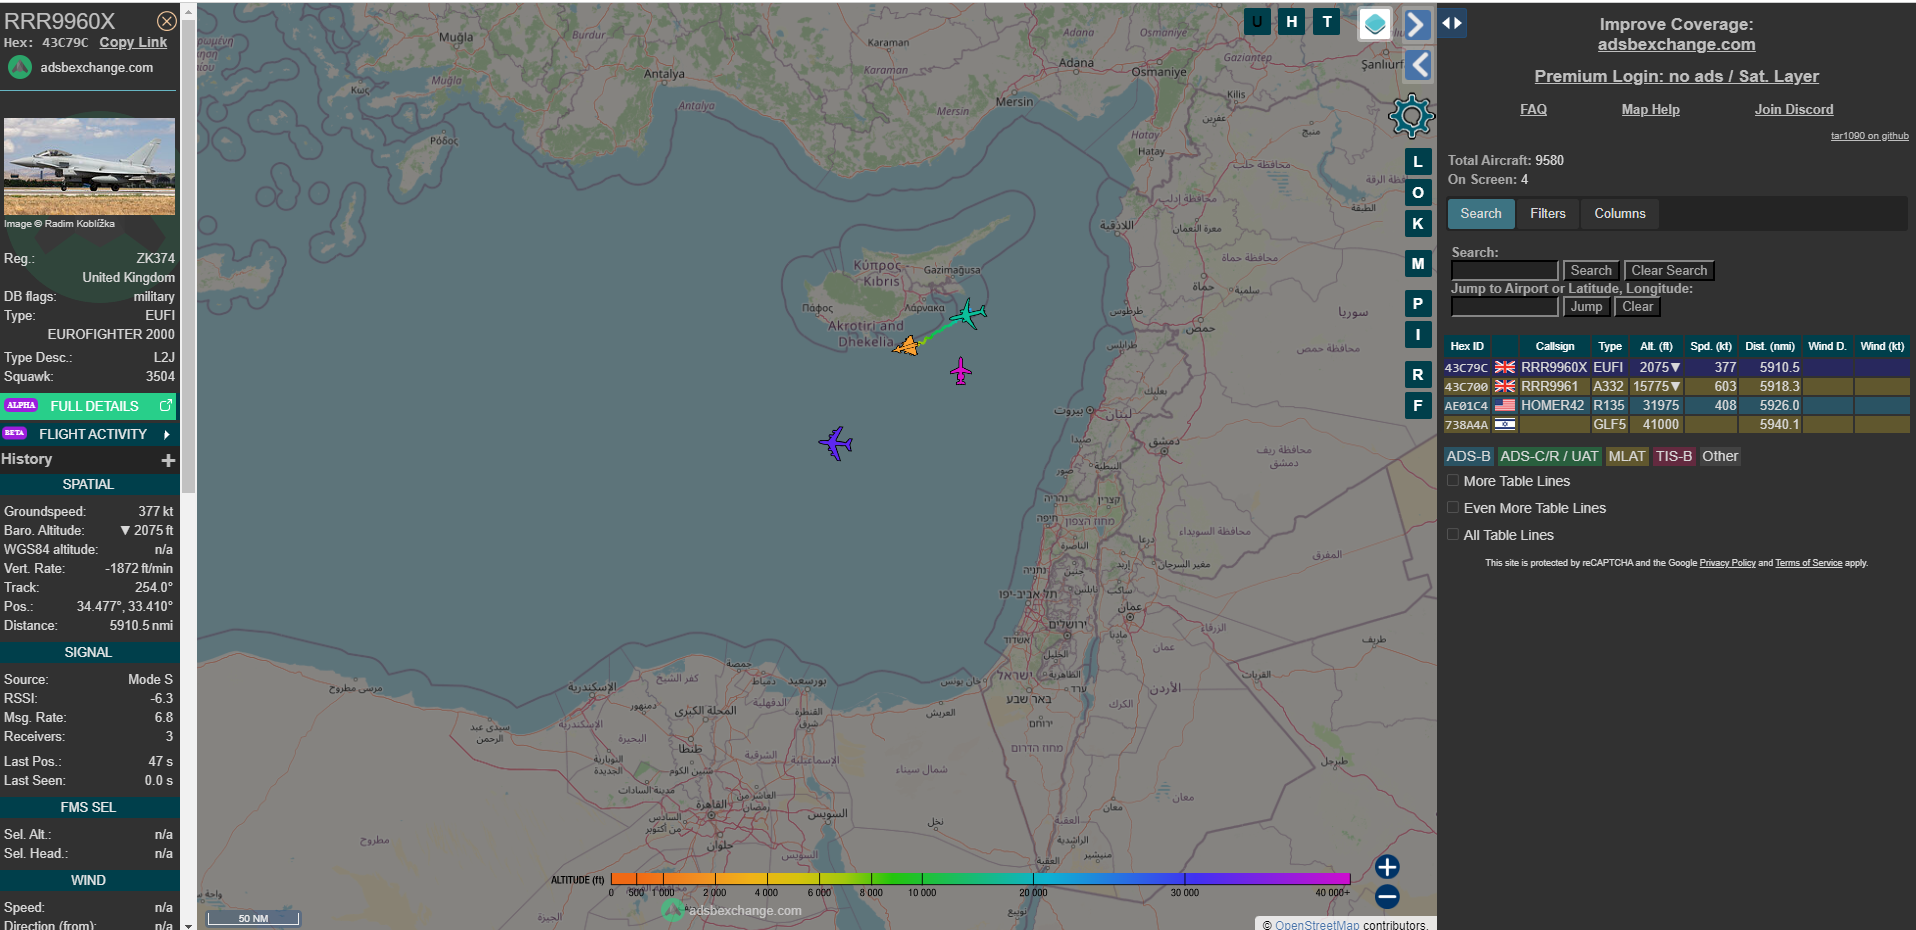Toggle TIS-B source legend
The height and width of the screenshot is (930, 1916).
pyautogui.click(x=1673, y=456)
